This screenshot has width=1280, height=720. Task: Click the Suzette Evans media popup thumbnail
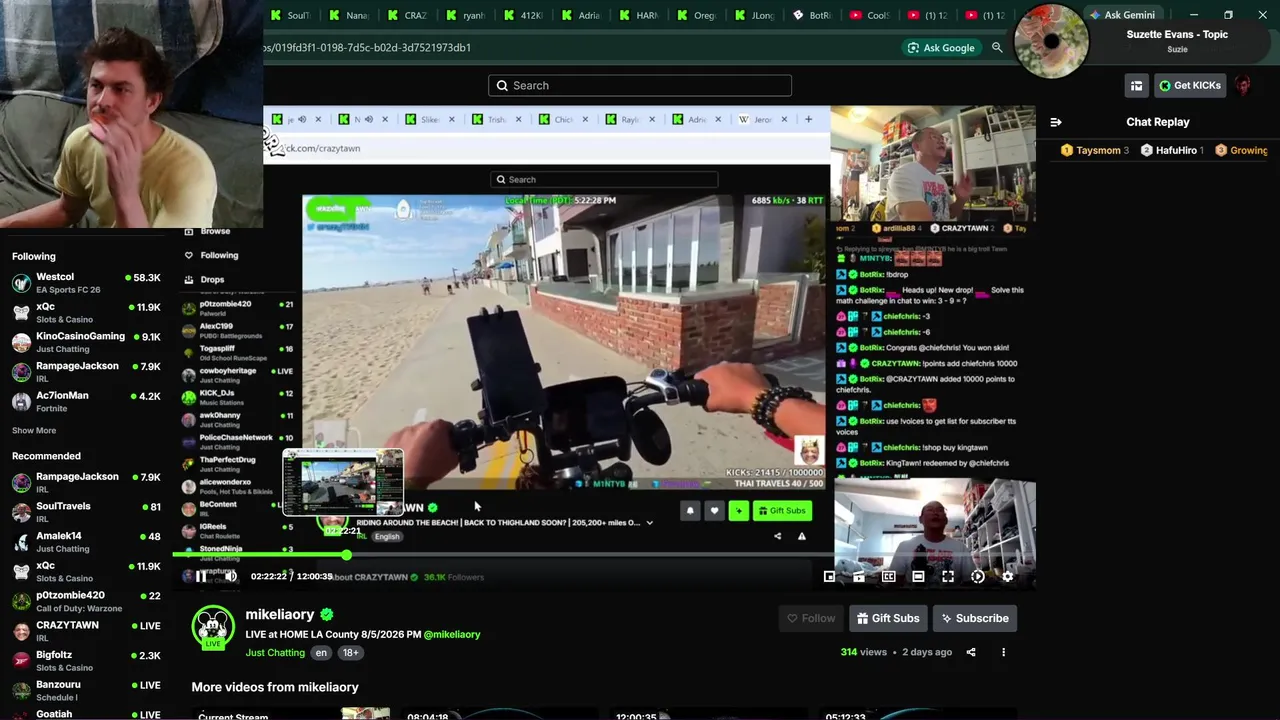click(x=1052, y=42)
